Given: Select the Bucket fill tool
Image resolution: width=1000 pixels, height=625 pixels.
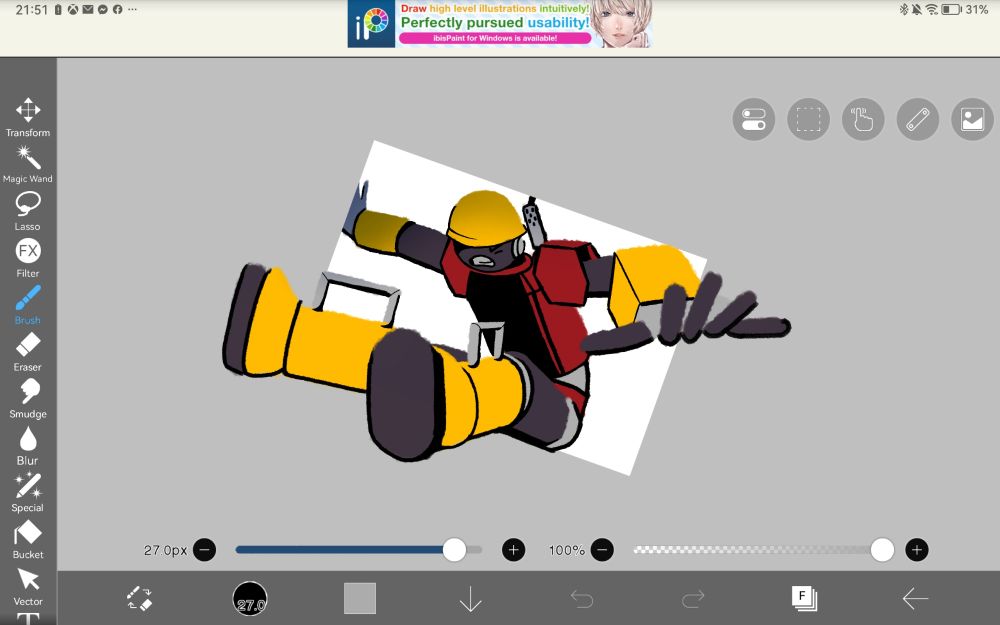Looking at the screenshot, I should click(x=27, y=540).
